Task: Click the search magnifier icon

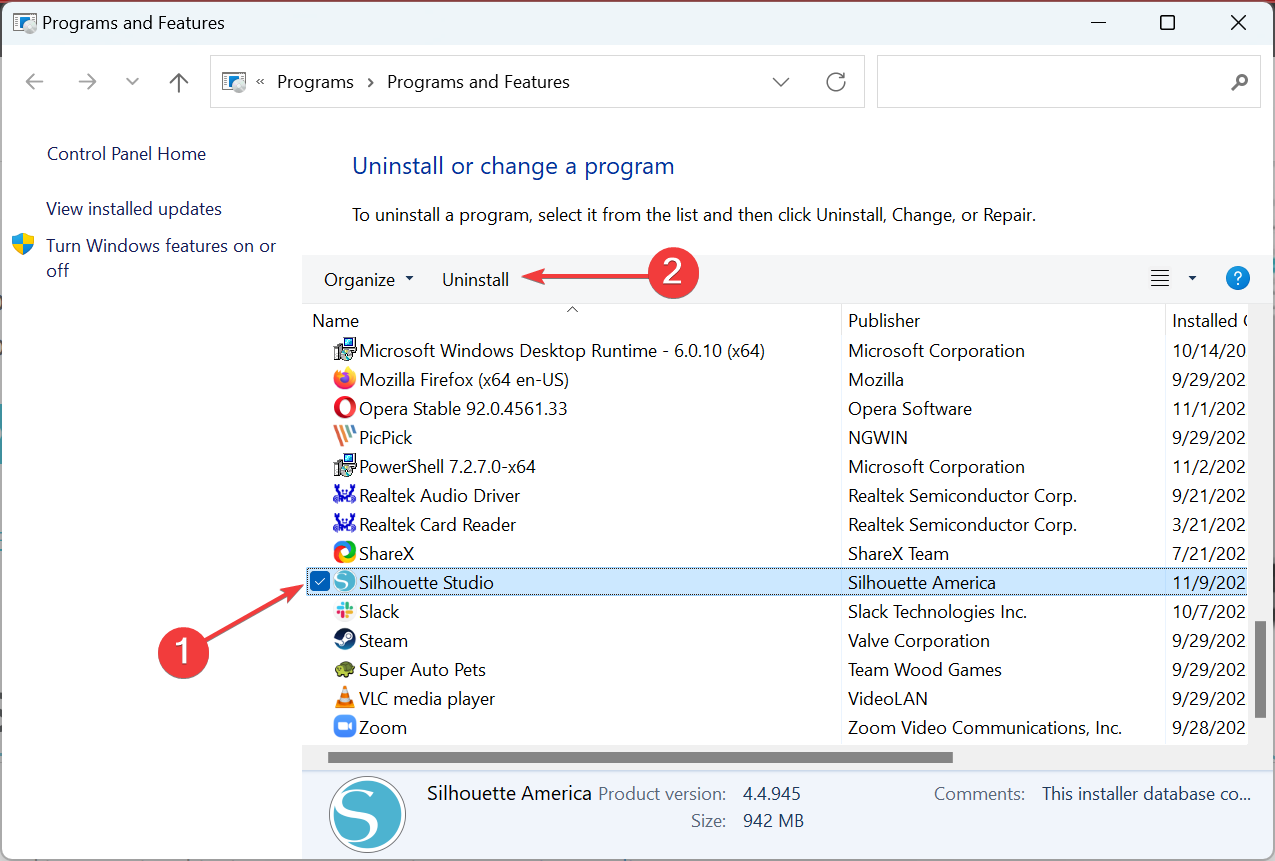Action: pos(1239,82)
